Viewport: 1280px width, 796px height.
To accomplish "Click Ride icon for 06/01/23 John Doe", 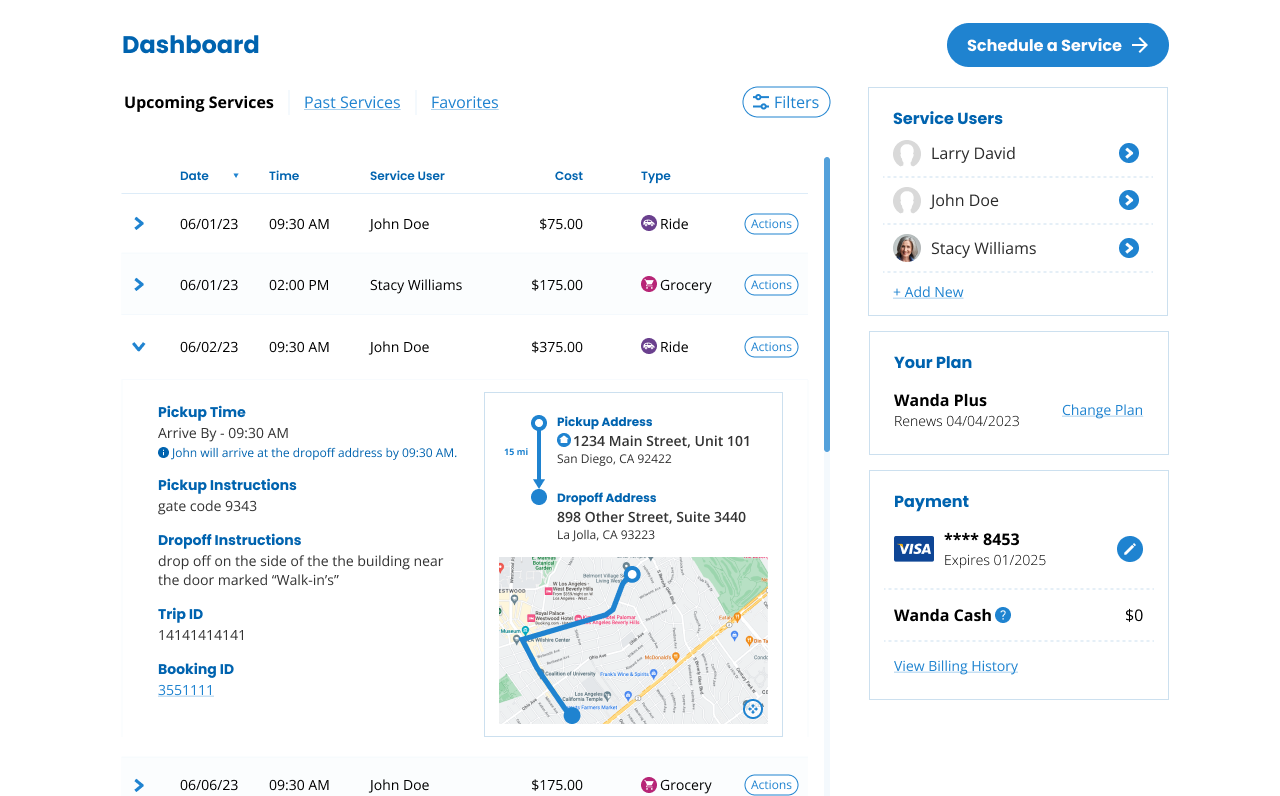I will [649, 224].
